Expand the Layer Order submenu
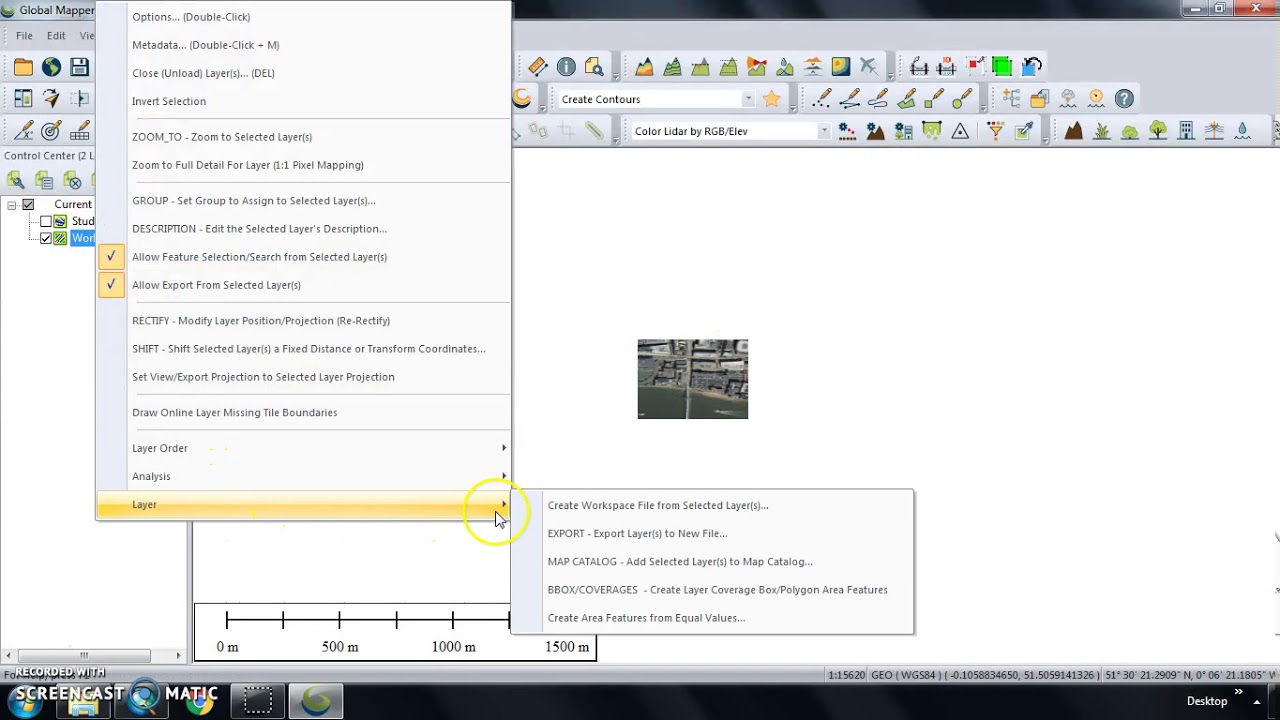 coord(303,448)
